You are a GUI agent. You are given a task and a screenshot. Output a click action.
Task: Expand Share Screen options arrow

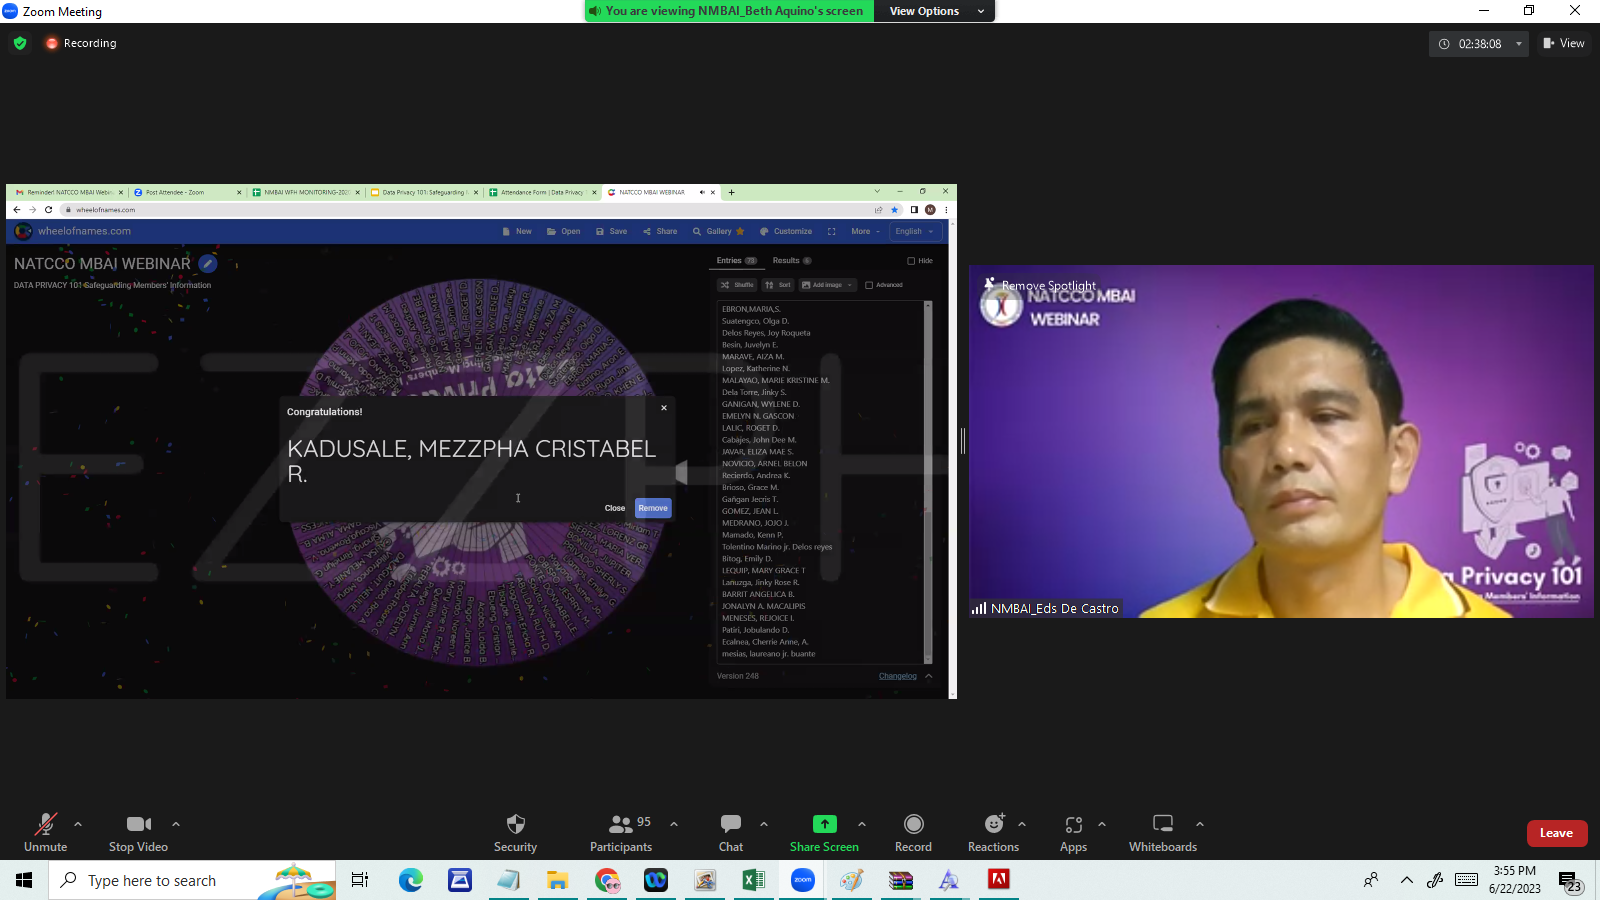pyautogui.click(x=862, y=824)
